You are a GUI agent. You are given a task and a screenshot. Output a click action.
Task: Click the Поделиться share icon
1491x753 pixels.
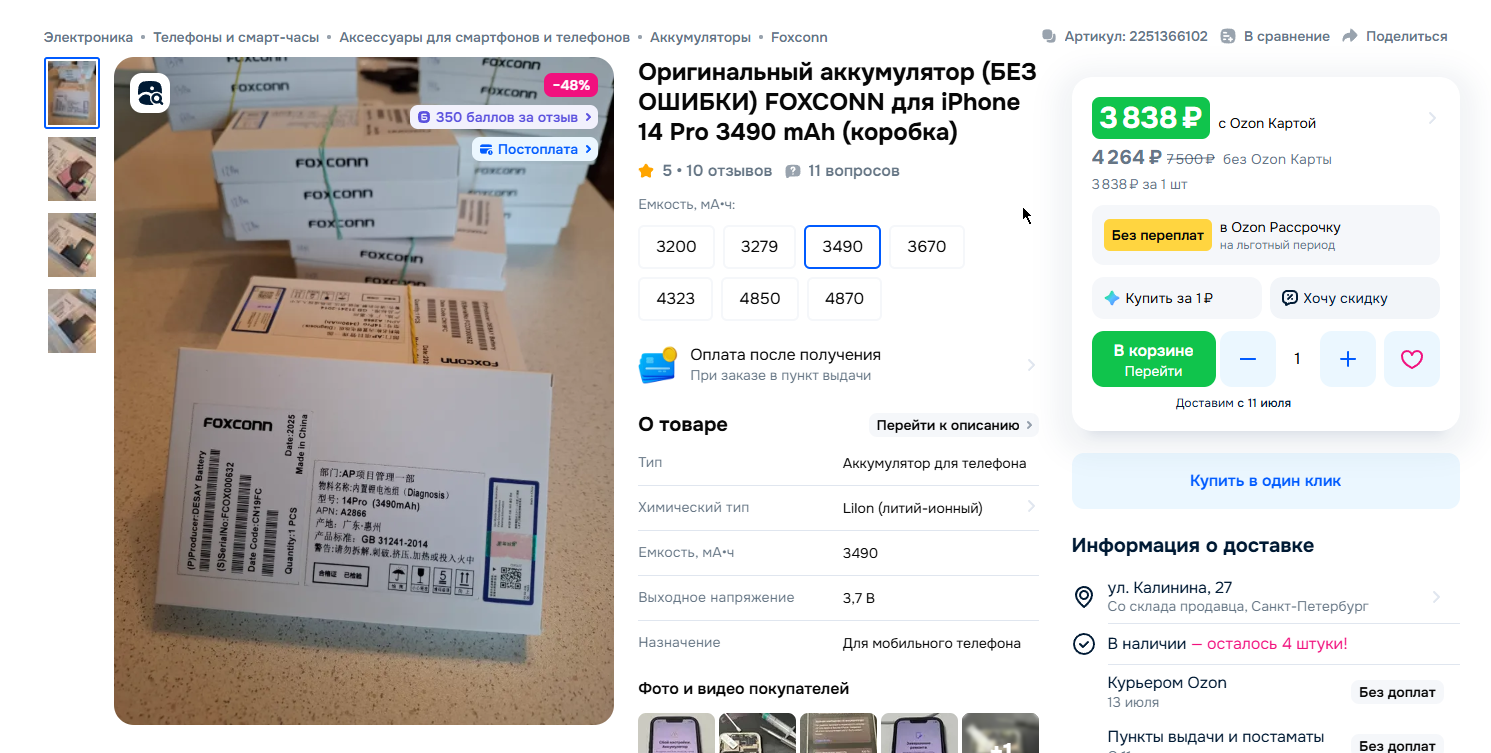point(1350,36)
